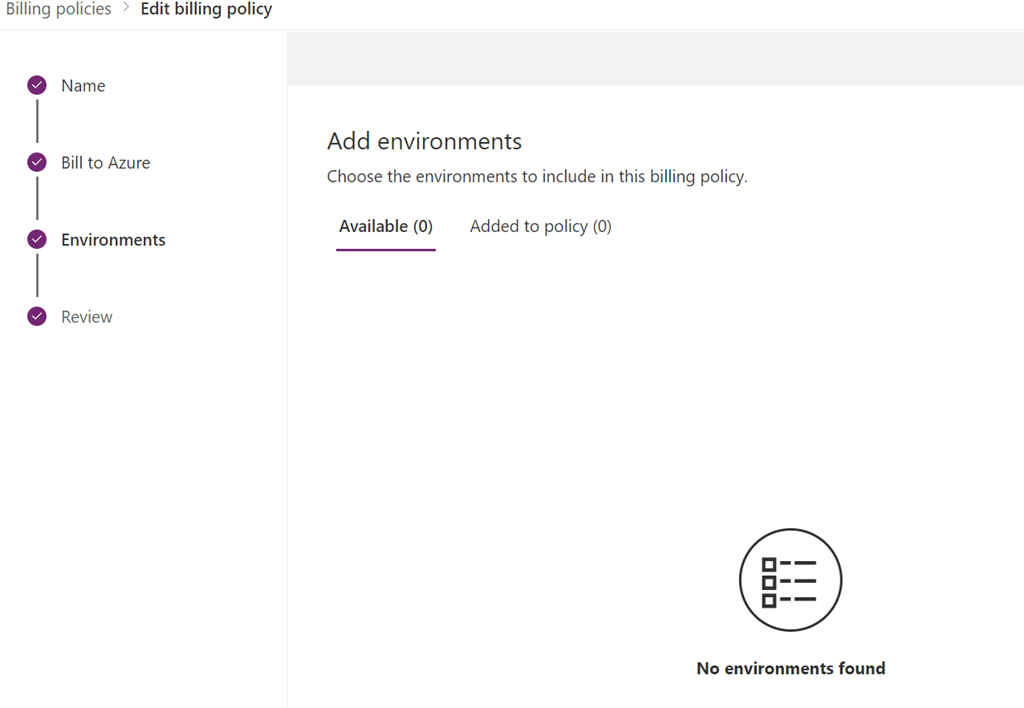
Task: Go back to Billing policies breadcrumb
Action: [x=57, y=9]
